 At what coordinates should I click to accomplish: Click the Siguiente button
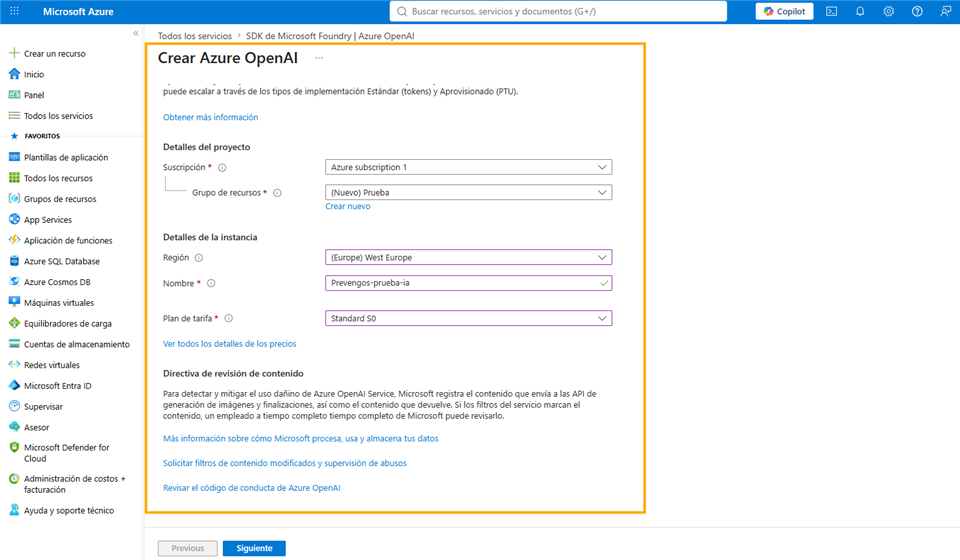pos(254,548)
